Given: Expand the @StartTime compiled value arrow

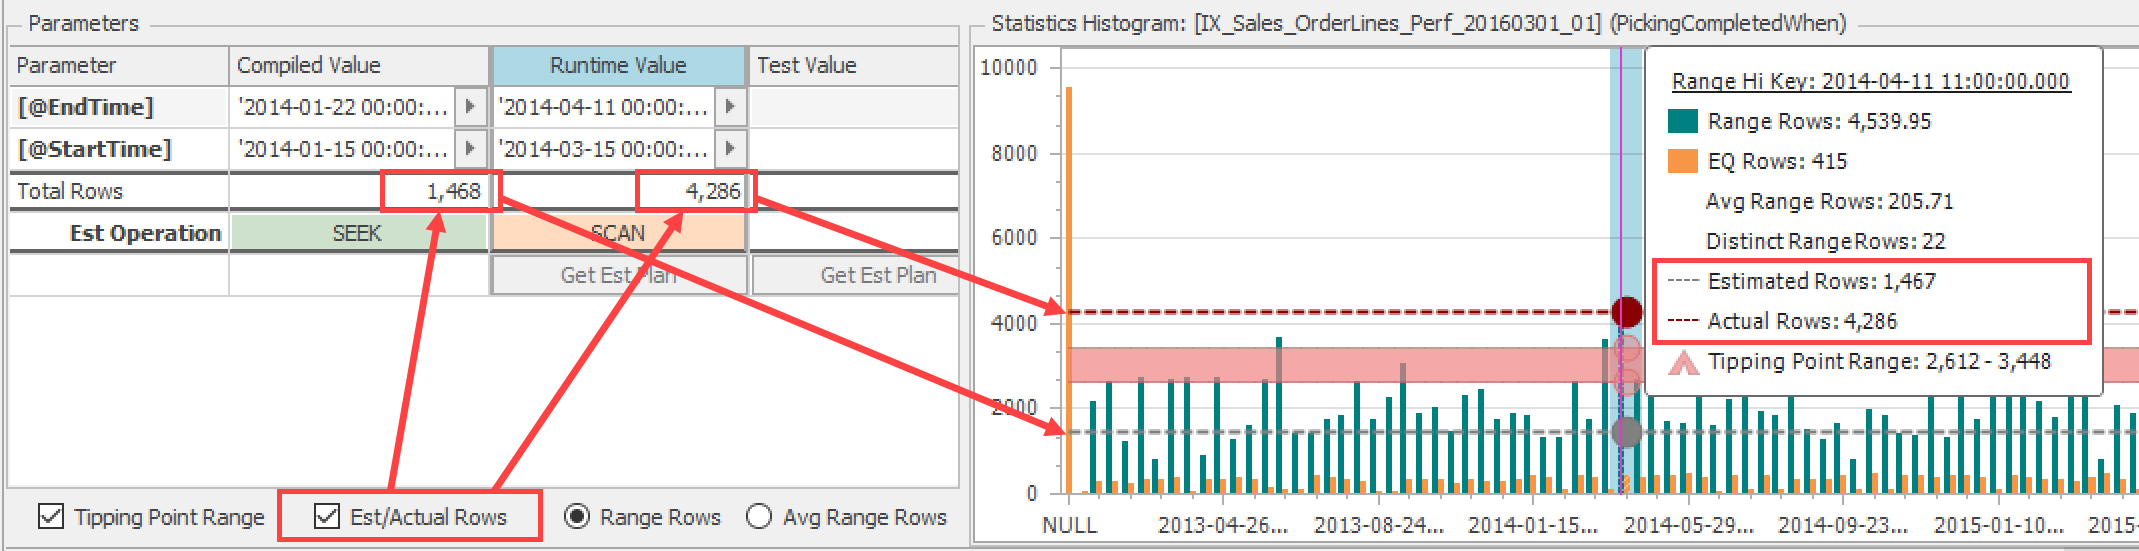Looking at the screenshot, I should coord(470,149).
